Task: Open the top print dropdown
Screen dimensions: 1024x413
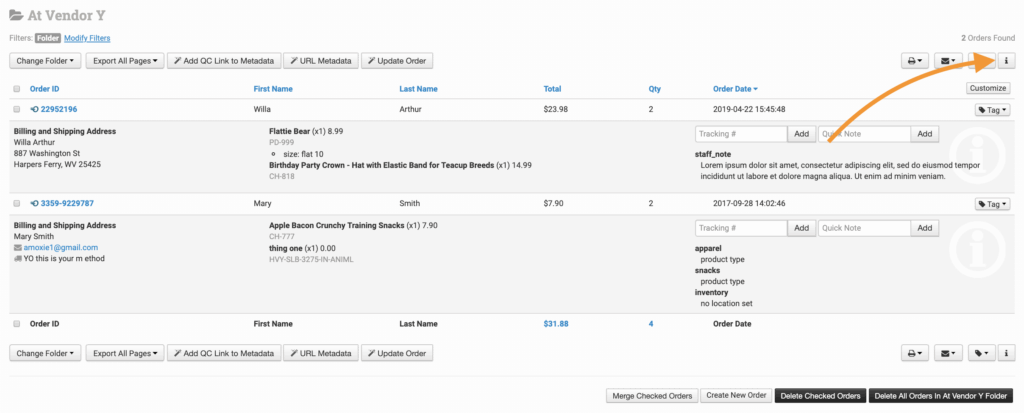Action: (915, 61)
